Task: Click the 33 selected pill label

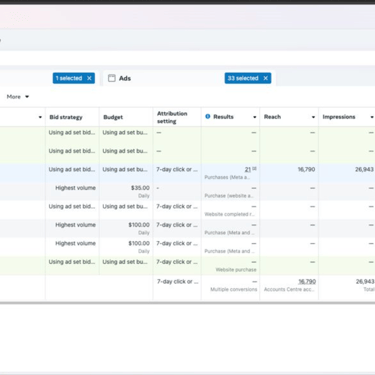Action: pos(243,78)
